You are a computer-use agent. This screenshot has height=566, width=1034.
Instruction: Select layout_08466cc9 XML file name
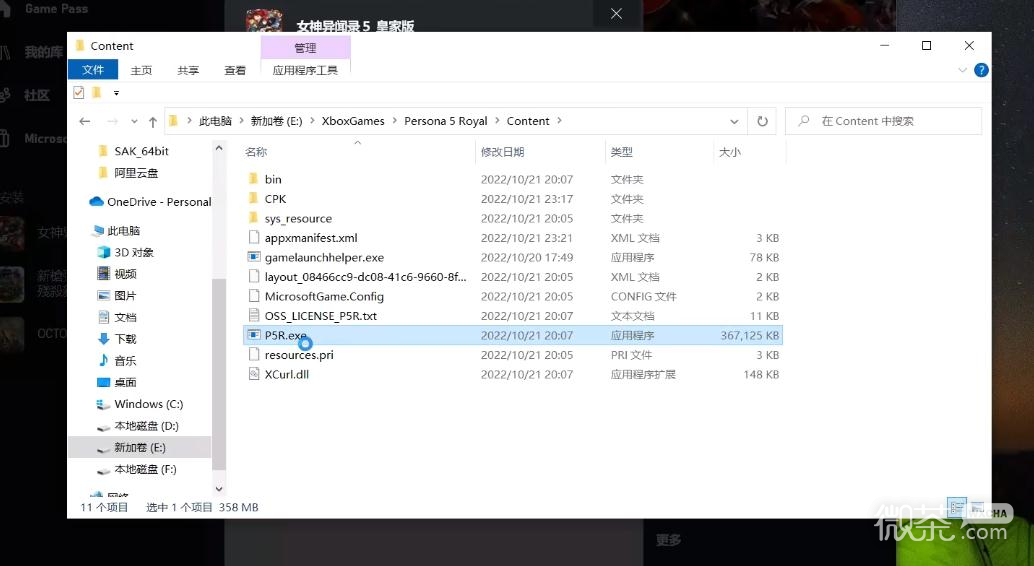[x=365, y=277]
